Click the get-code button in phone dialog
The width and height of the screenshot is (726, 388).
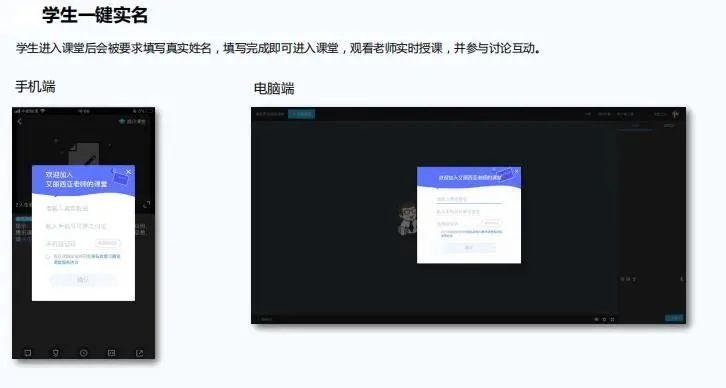pos(107,243)
